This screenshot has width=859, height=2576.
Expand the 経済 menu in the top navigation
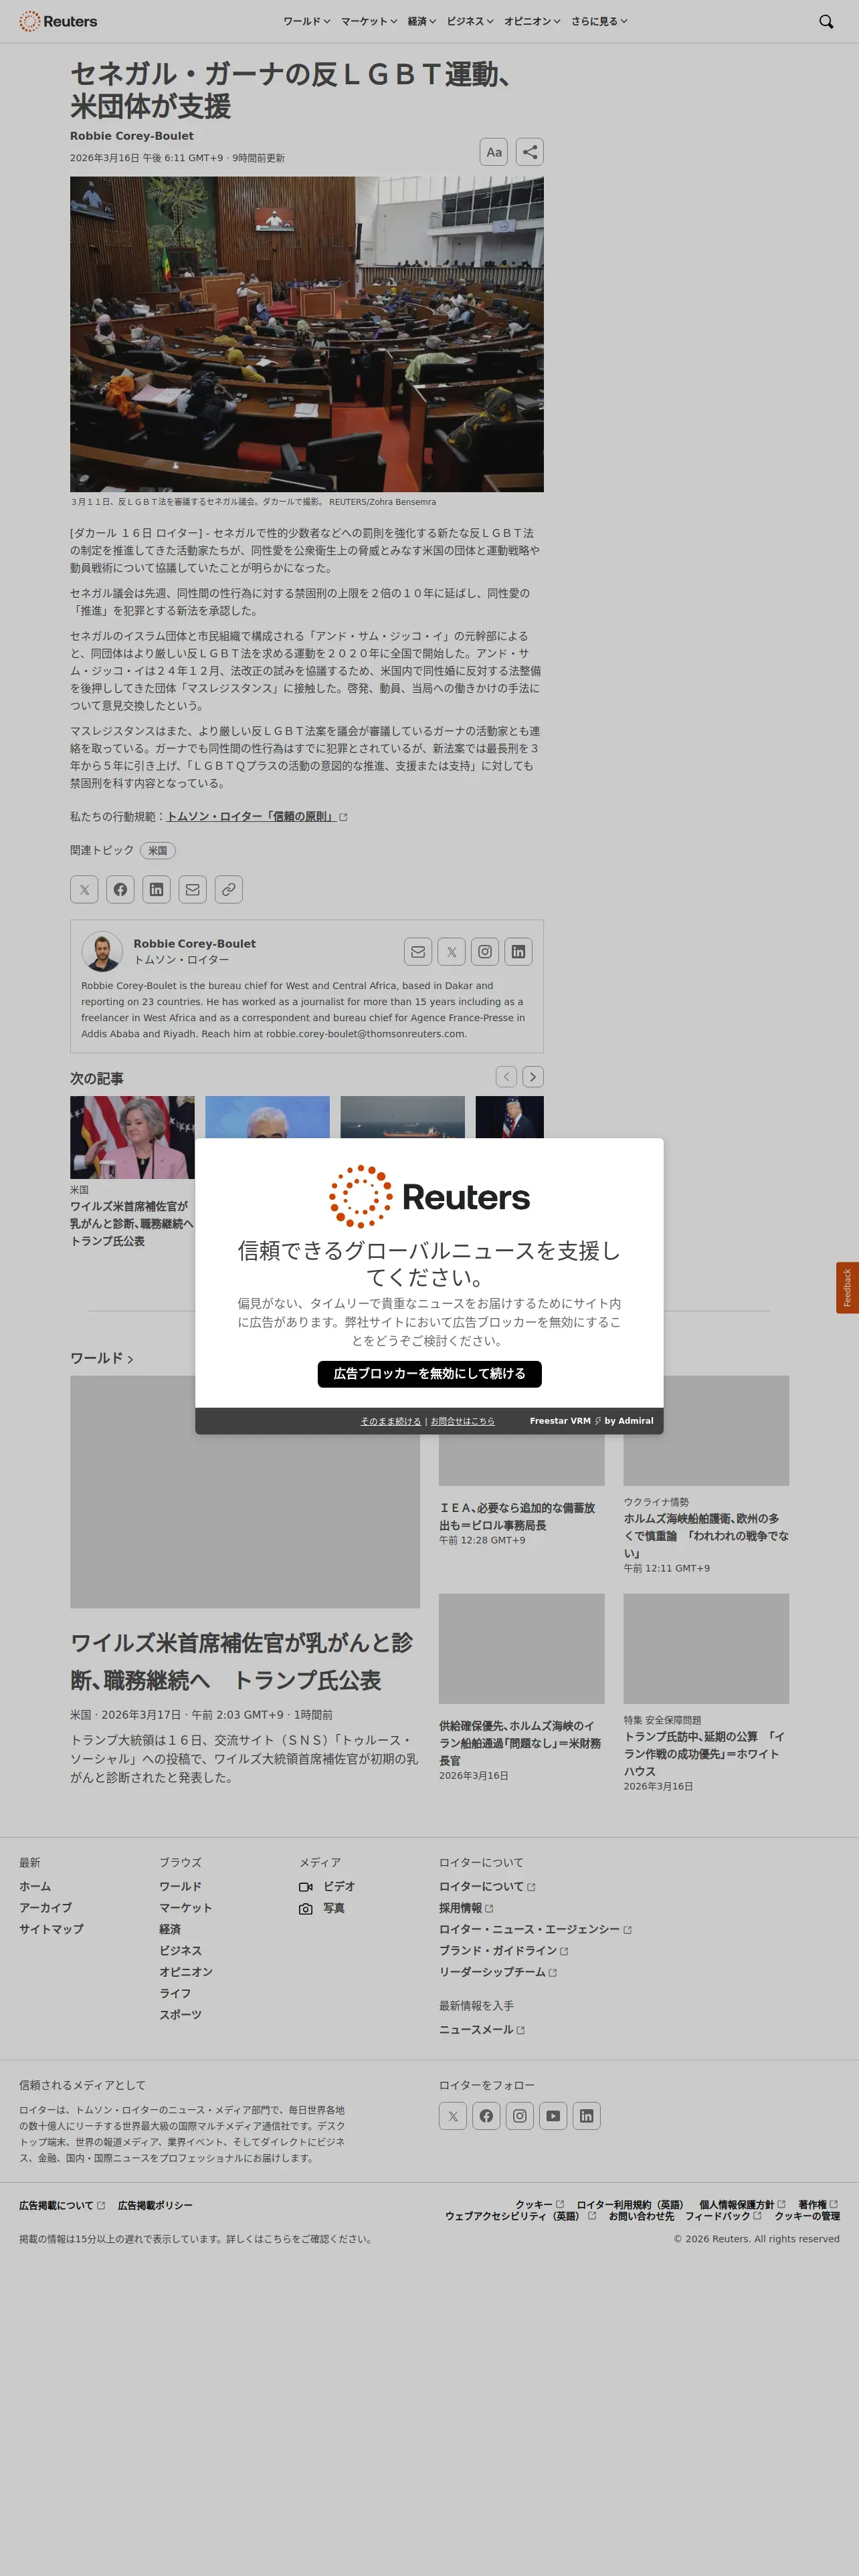(x=422, y=21)
